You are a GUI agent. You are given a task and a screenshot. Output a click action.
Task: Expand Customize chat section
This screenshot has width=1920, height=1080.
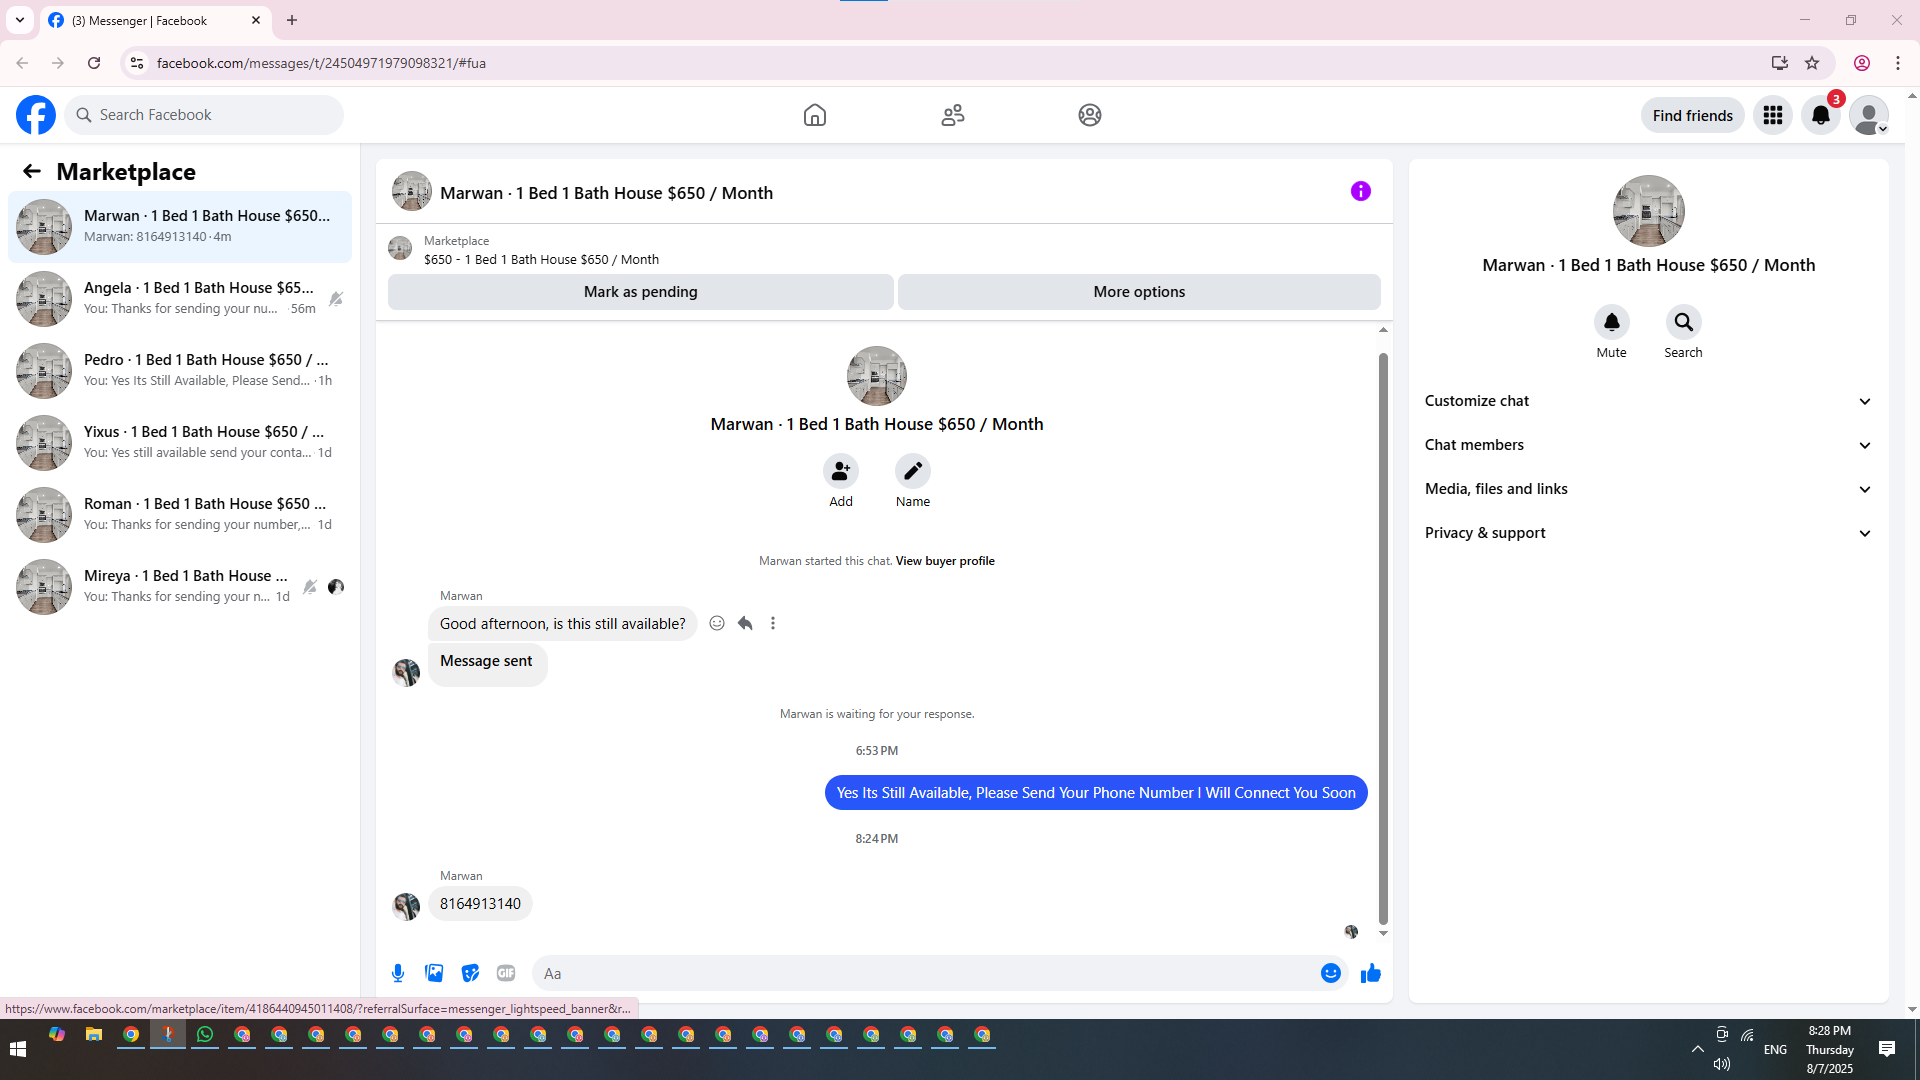point(1648,401)
